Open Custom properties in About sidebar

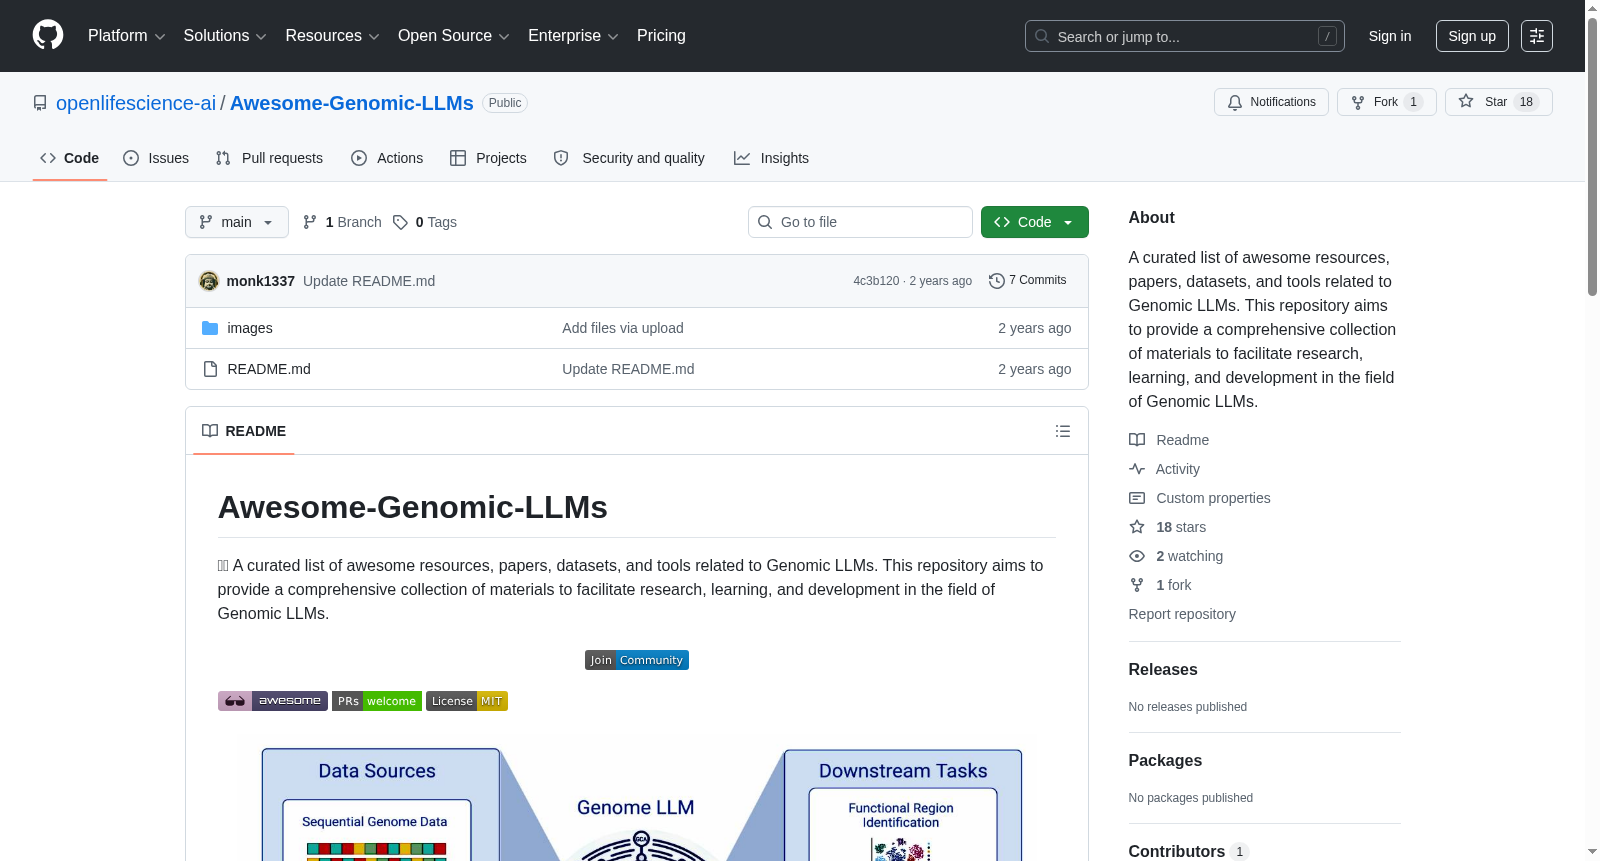point(1200,498)
